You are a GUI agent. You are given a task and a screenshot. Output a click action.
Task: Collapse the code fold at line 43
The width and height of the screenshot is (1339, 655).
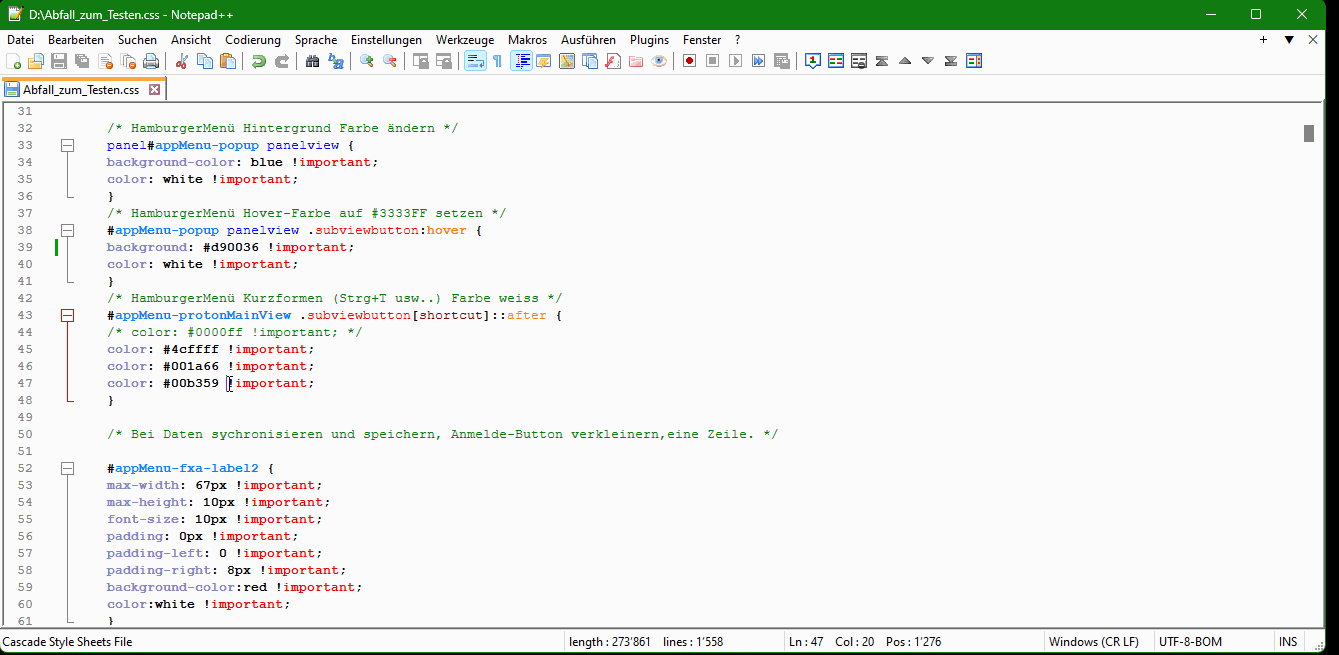pyautogui.click(x=67, y=315)
